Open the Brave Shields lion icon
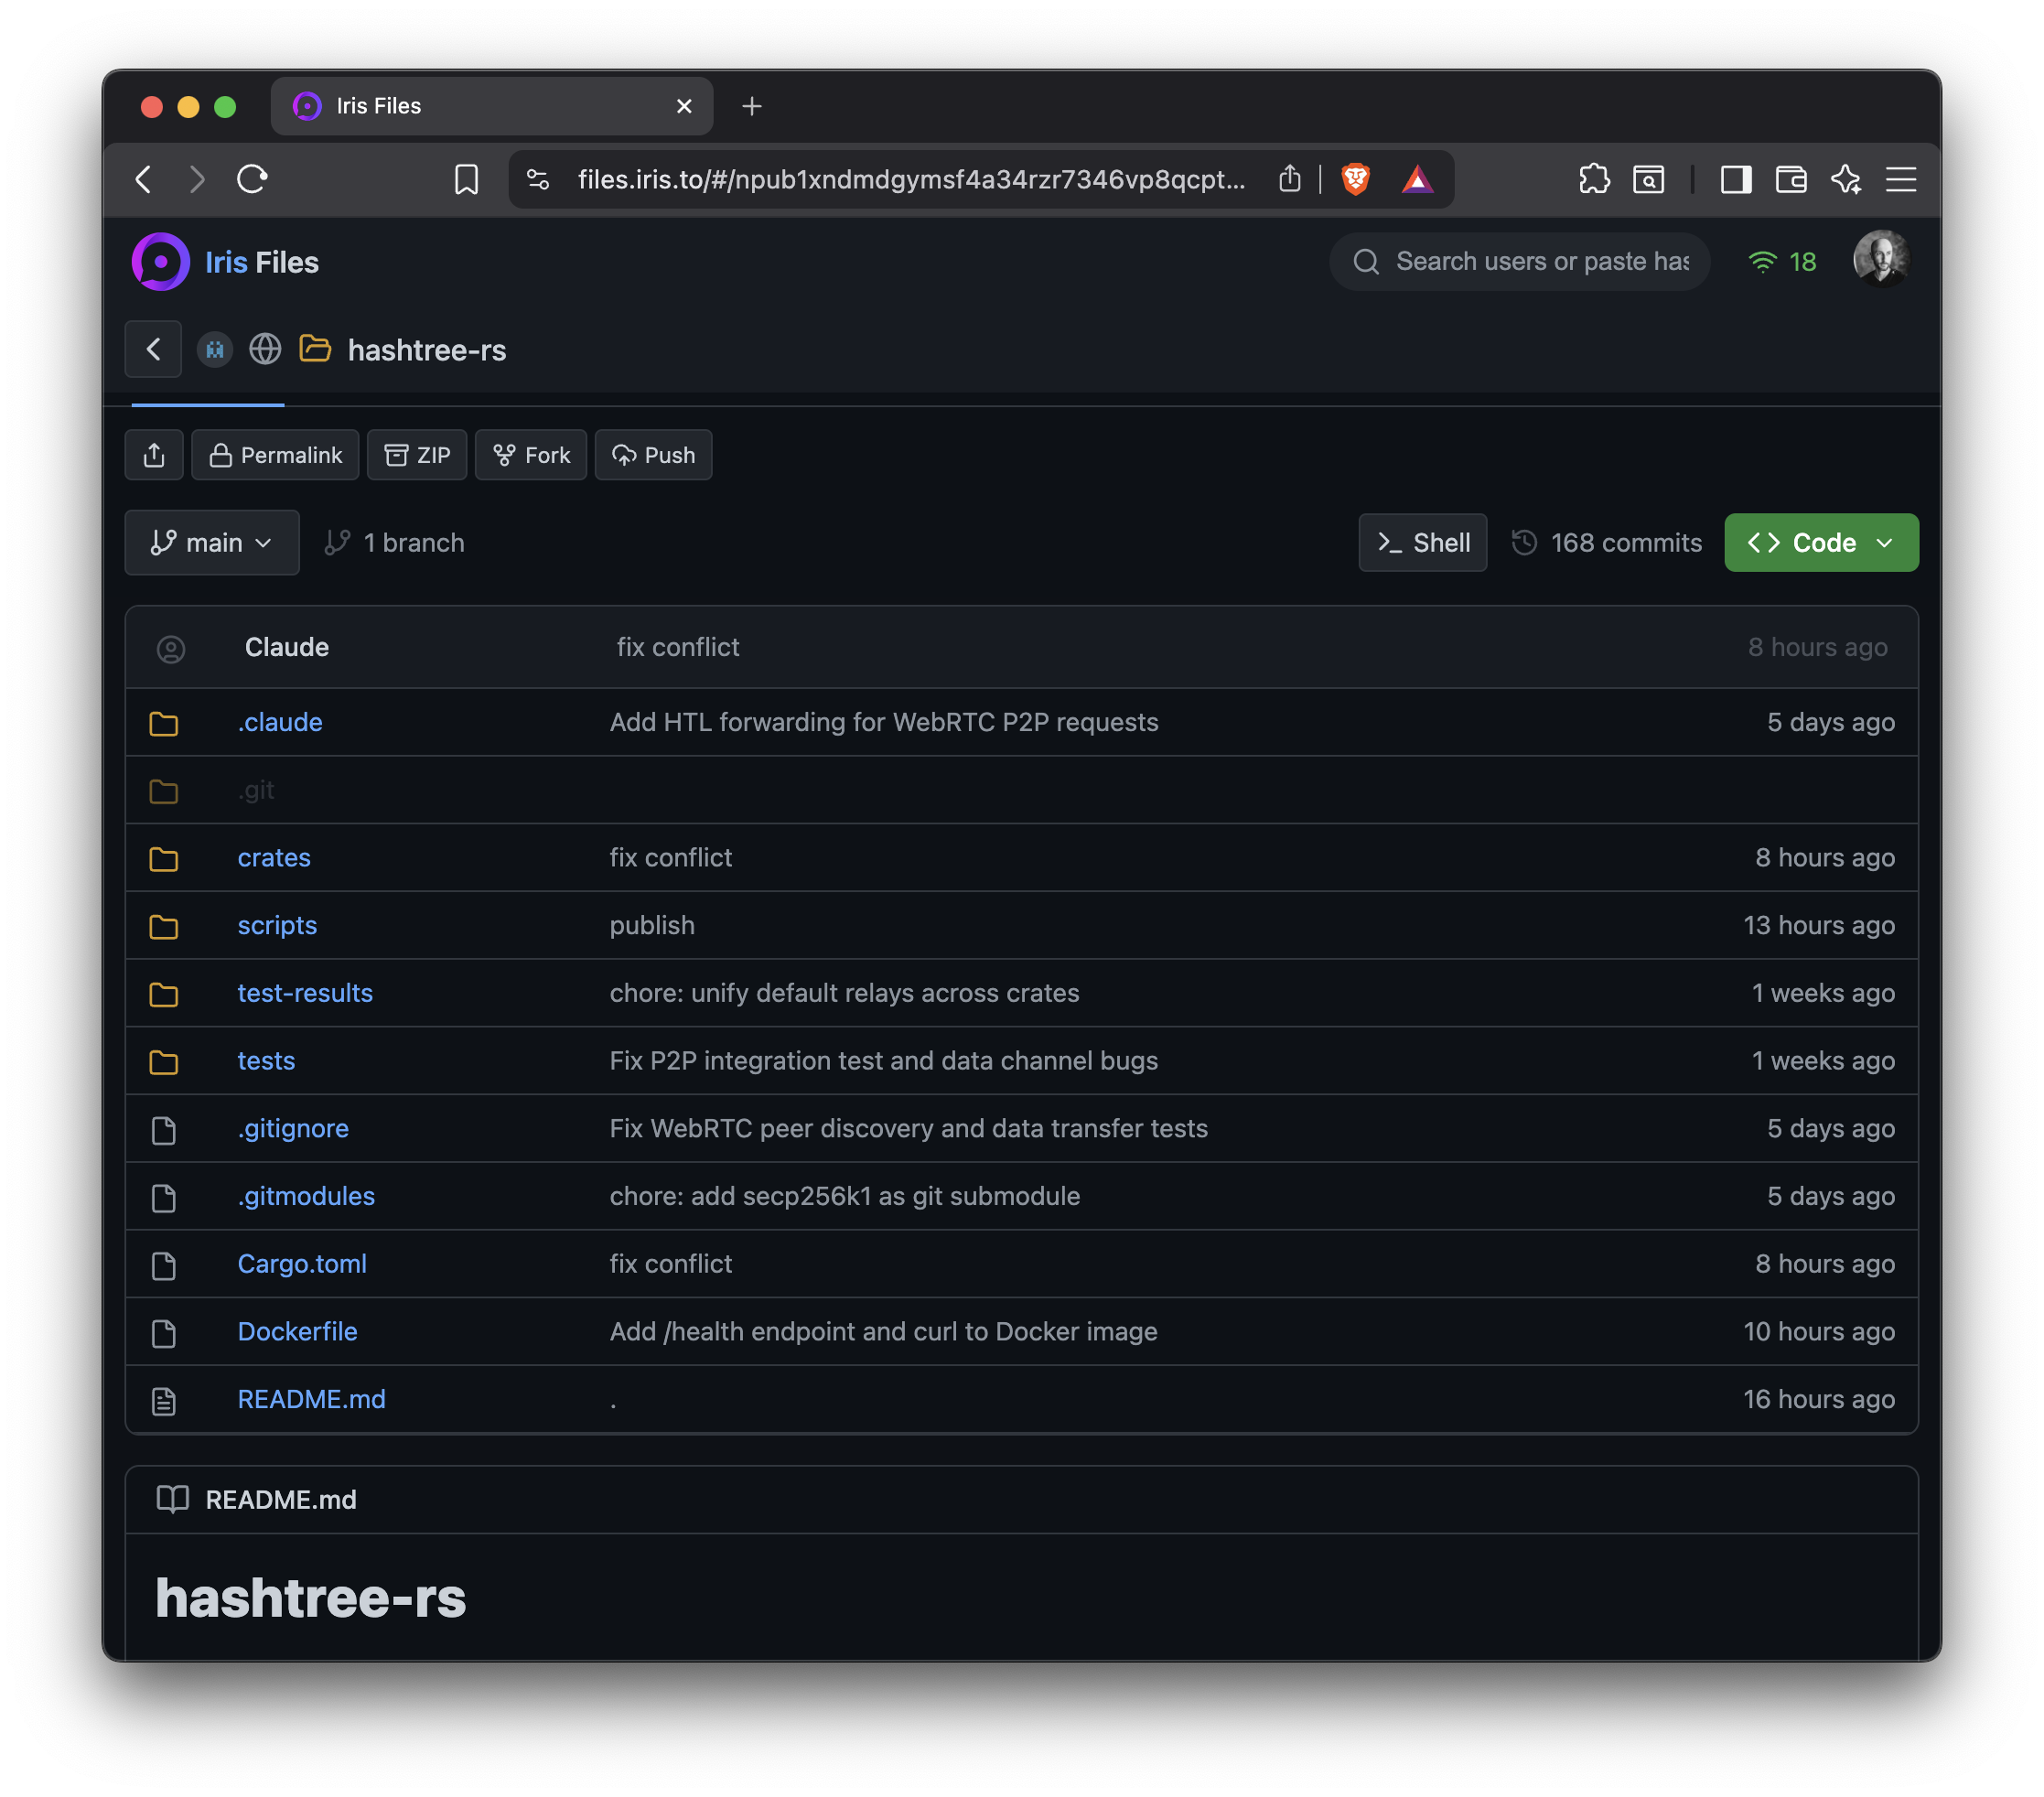This screenshot has height=1797, width=2044. pos(1355,179)
